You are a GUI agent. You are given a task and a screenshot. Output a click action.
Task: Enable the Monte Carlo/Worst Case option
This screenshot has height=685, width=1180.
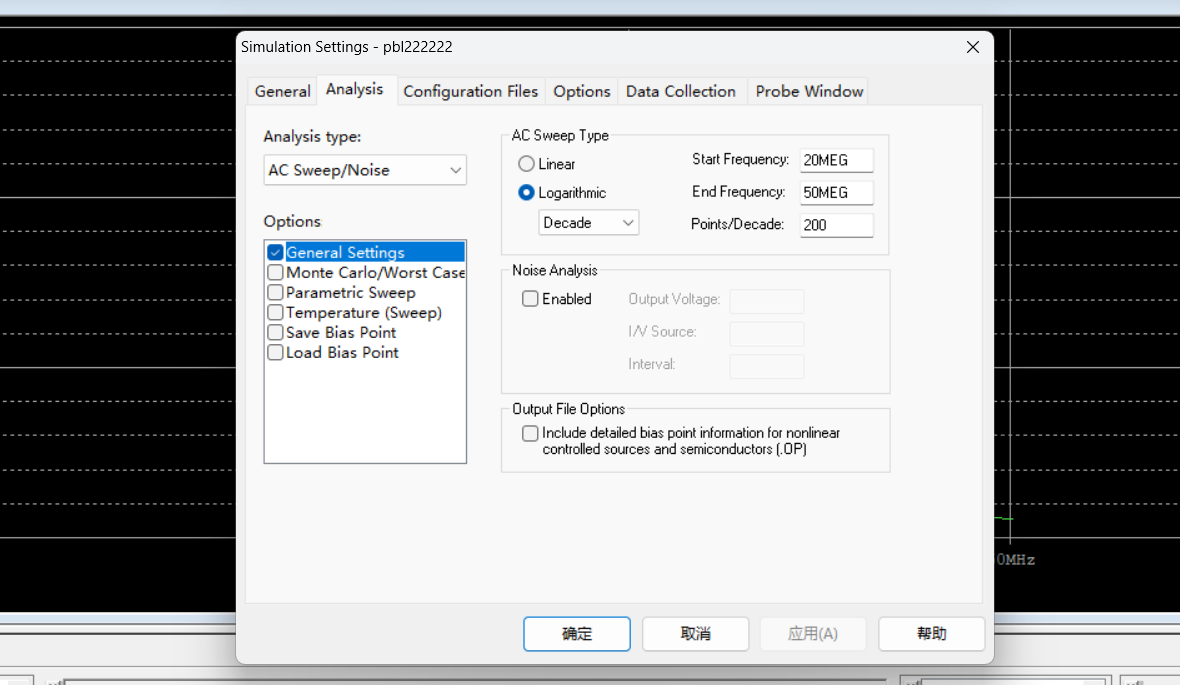(275, 272)
